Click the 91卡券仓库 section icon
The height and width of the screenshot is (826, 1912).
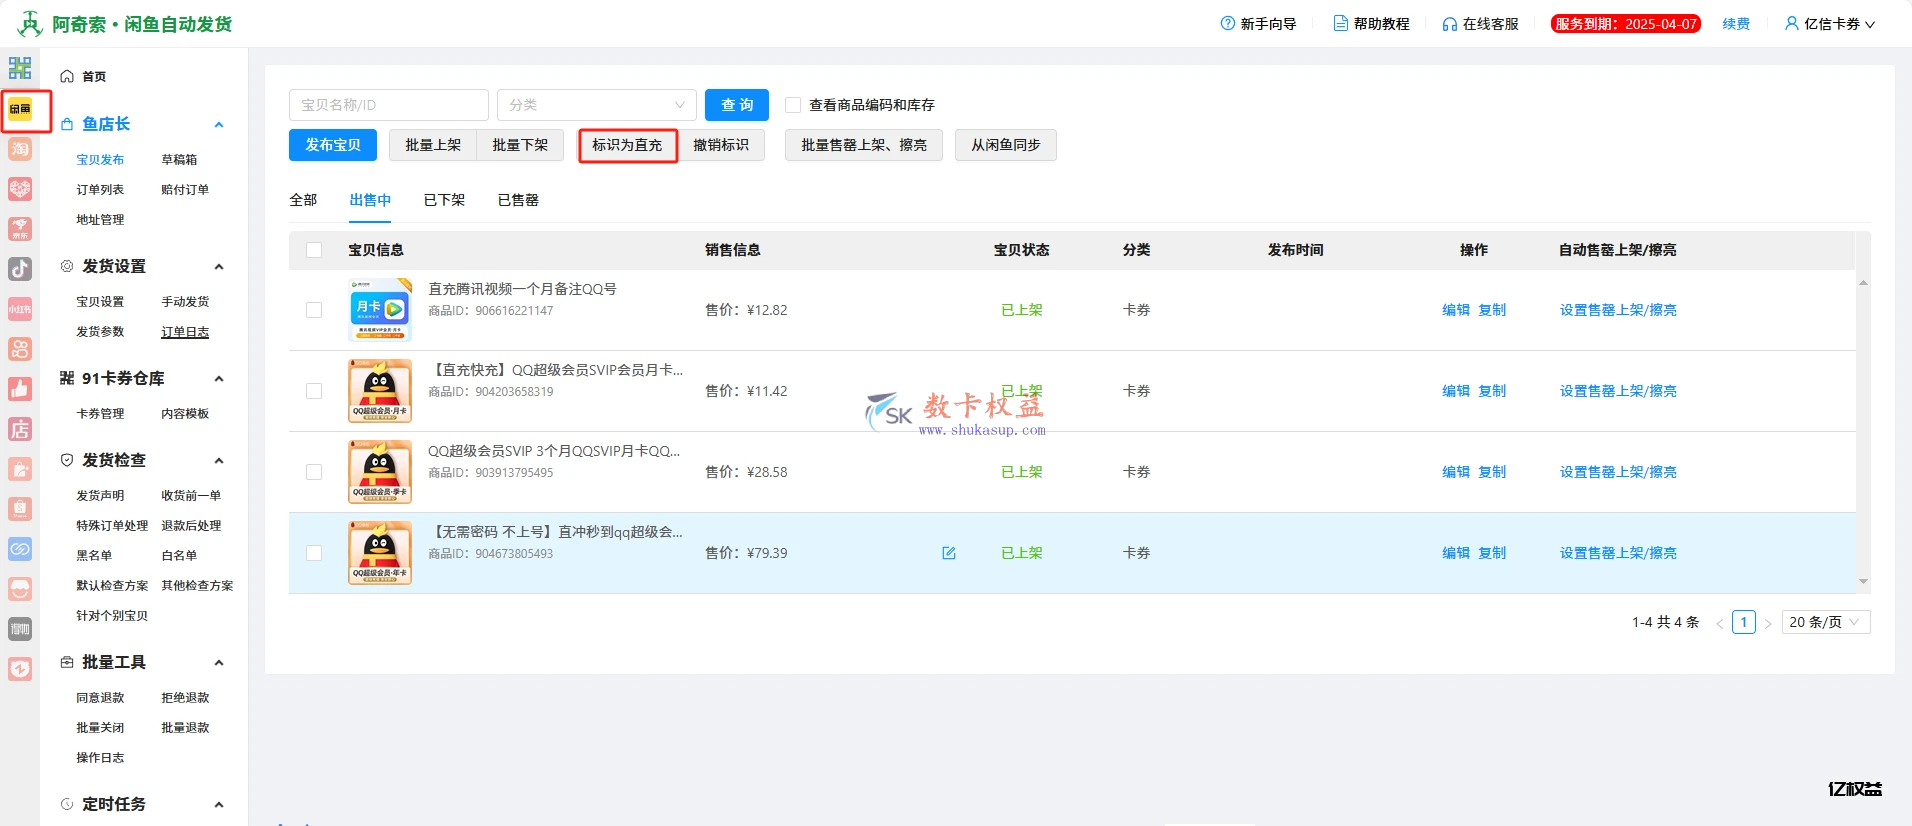pos(67,378)
